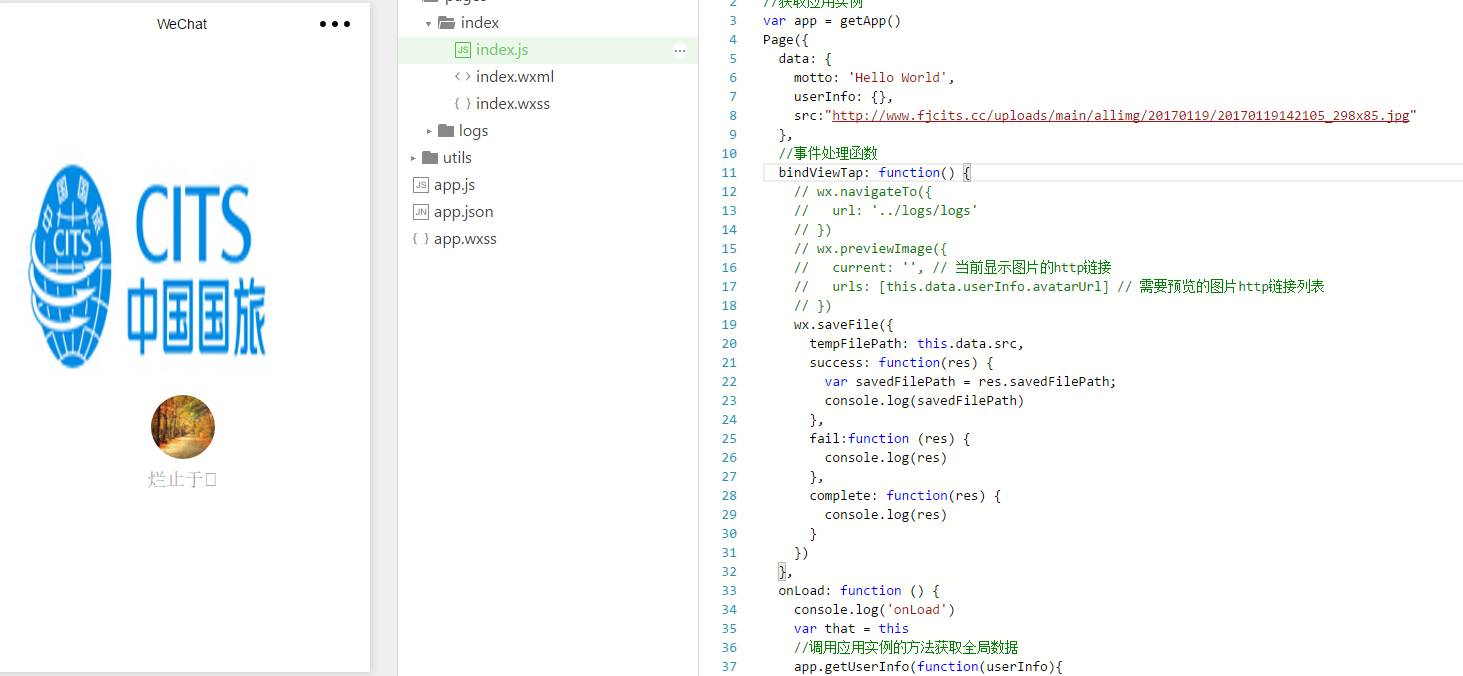Click the JSON icon beside app.json
Image resolution: width=1463 pixels, height=676 pixels.
point(421,212)
